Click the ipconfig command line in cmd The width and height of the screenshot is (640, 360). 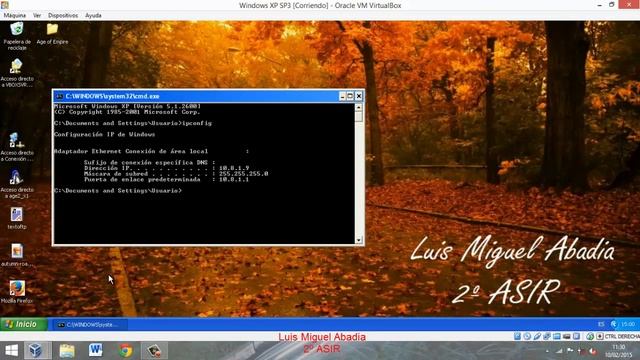click(x=133, y=123)
